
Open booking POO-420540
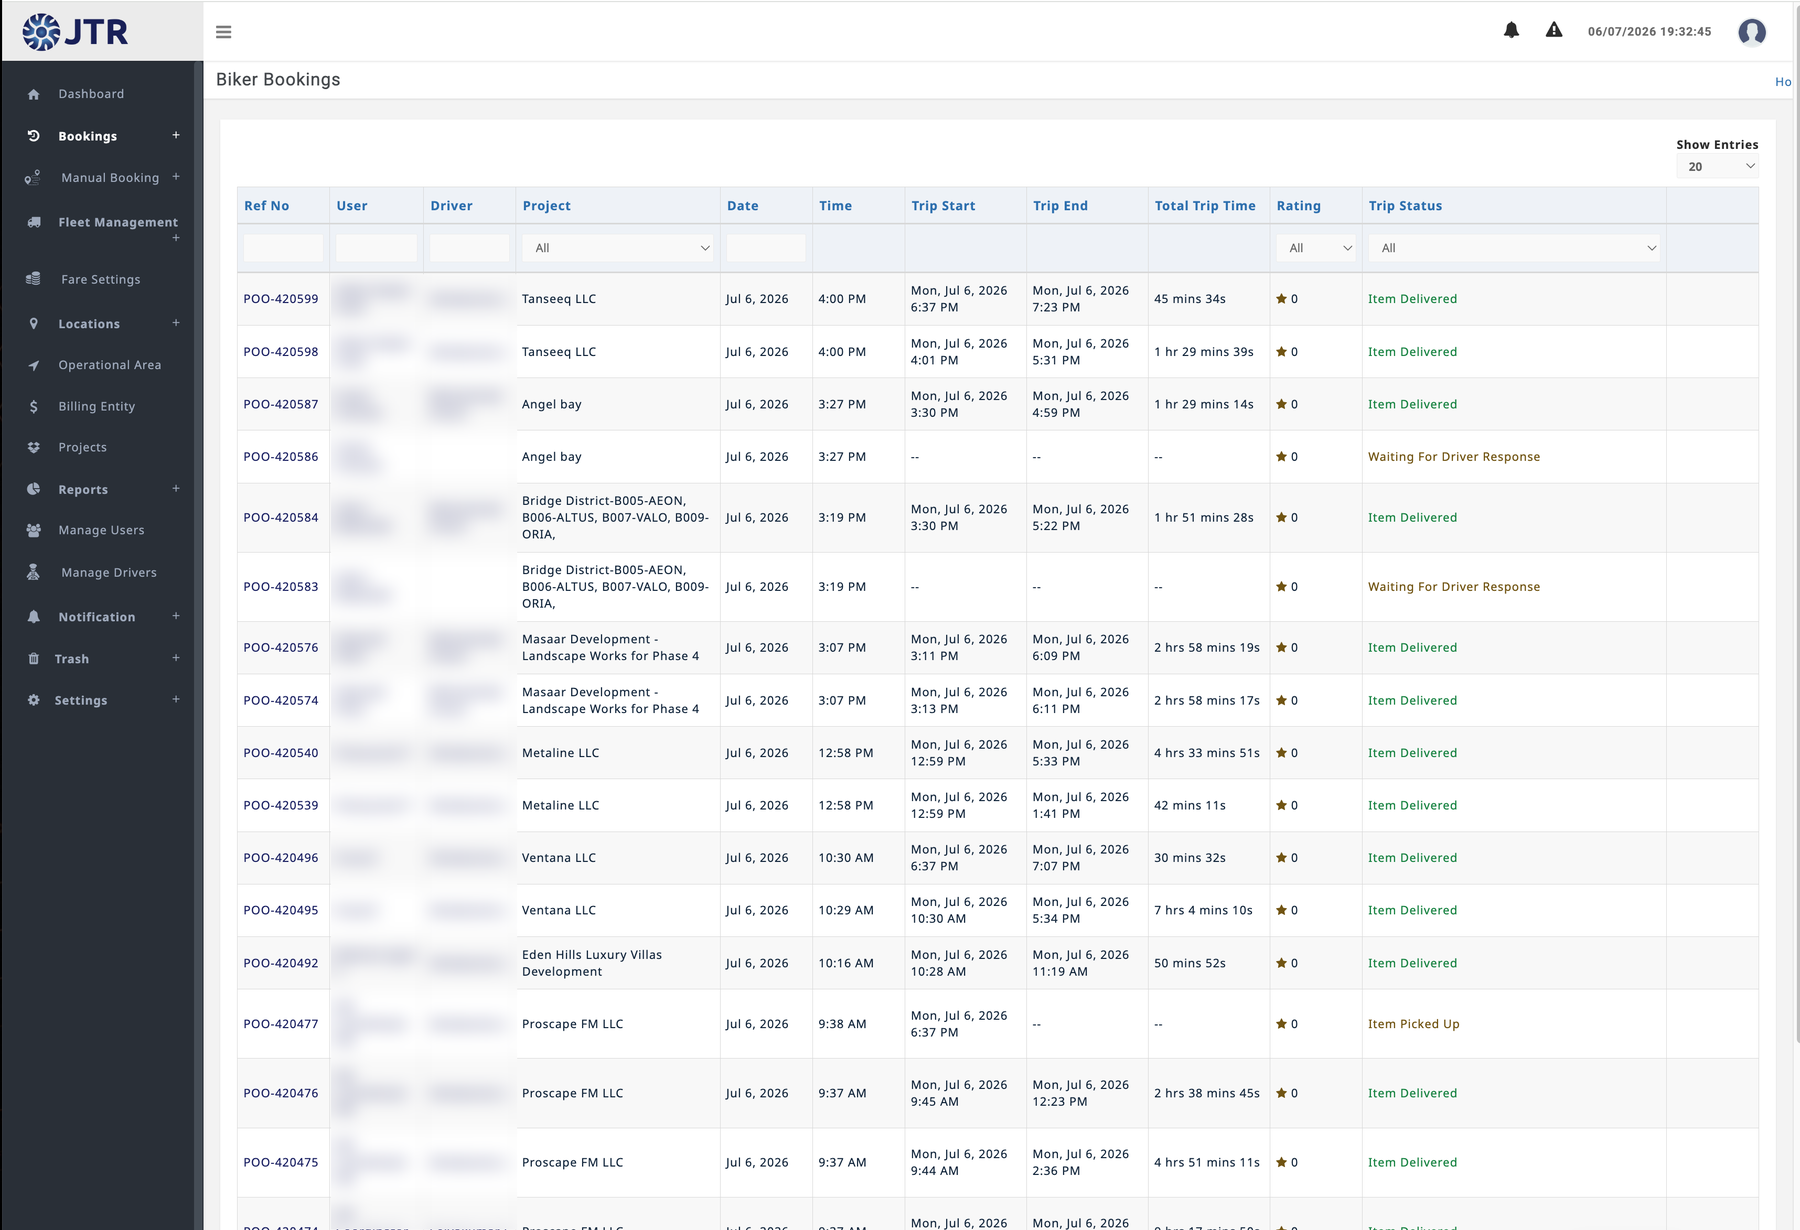click(281, 753)
